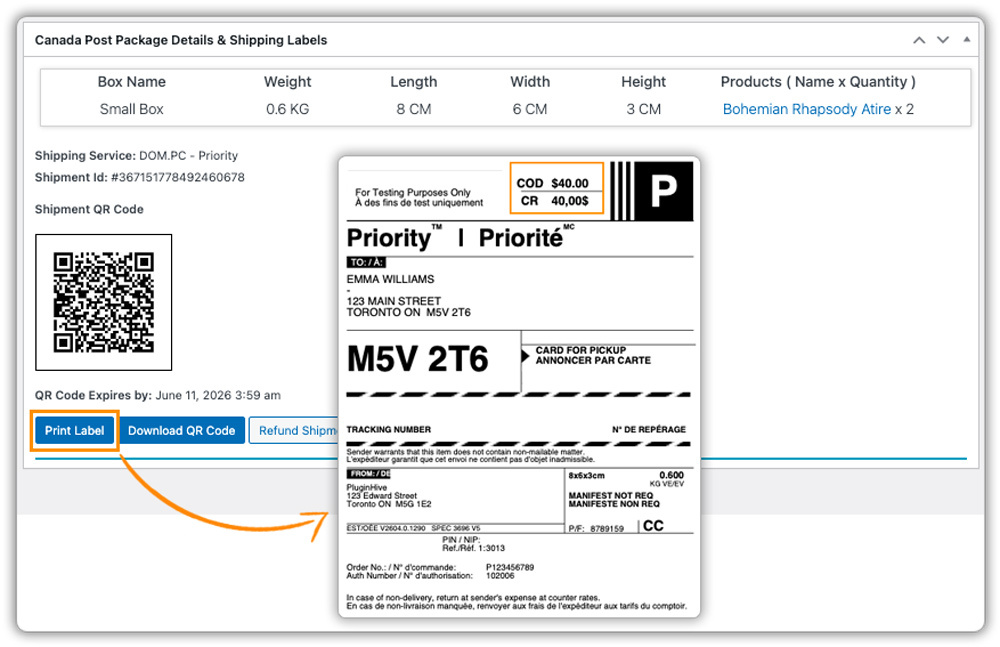1000x647 pixels.
Task: Click 'EMMA WILLIAMS' on the label
Action: [x=390, y=279]
